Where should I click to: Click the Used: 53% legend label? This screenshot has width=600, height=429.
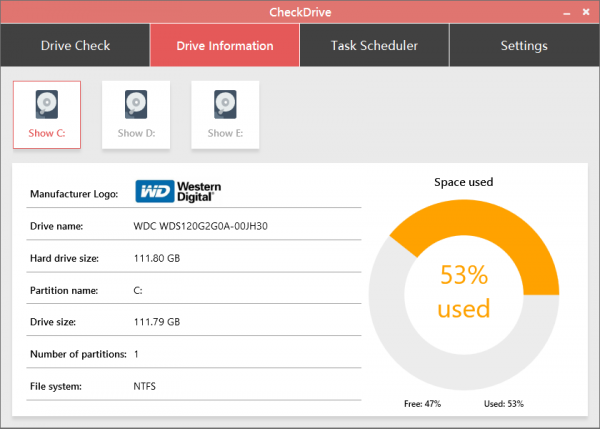coord(502,404)
